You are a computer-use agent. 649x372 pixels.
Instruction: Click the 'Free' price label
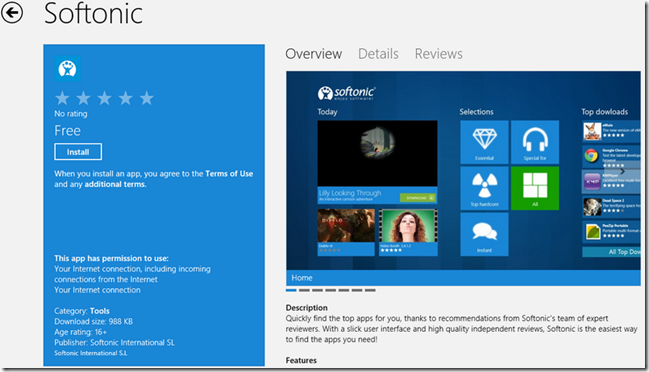pos(67,131)
